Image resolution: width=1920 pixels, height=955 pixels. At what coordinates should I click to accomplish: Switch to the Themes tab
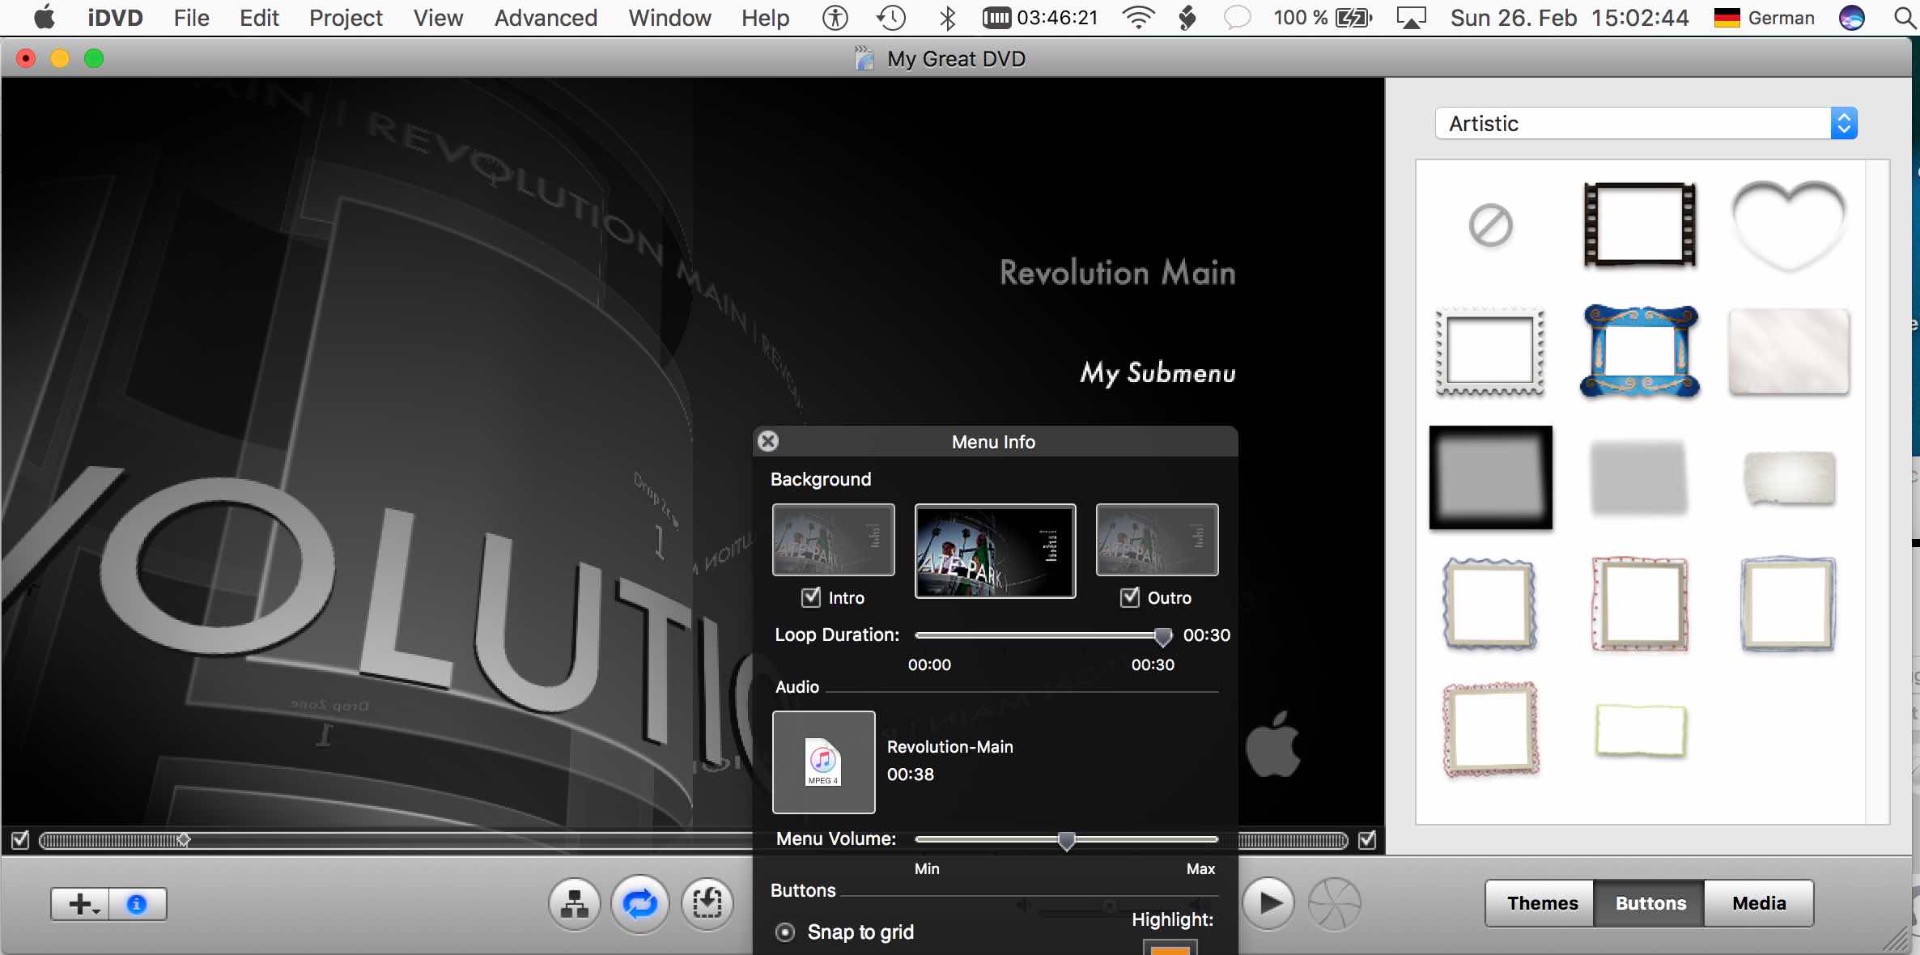(1541, 903)
